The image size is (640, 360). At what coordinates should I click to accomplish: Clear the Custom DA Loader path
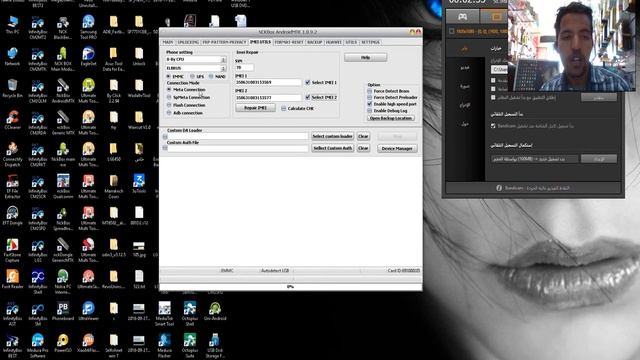click(x=363, y=136)
